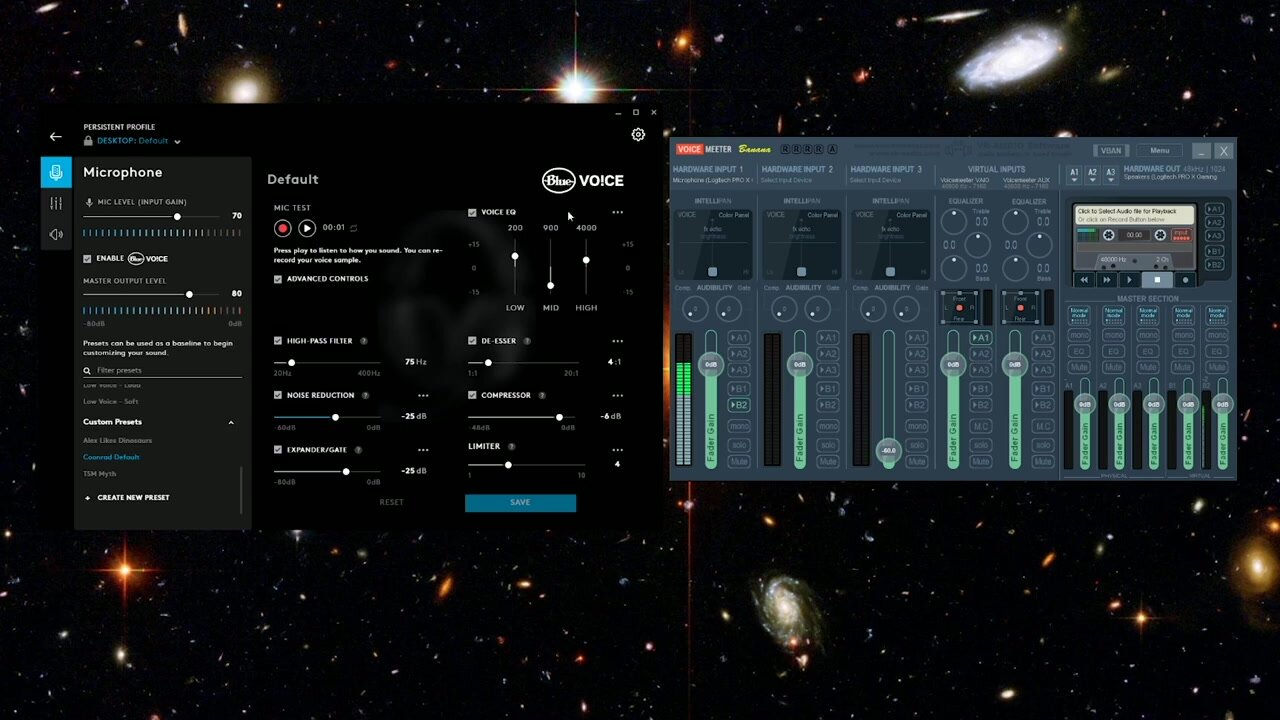This screenshot has height=720, width=1280.
Task: Choose the Coonrad Default preset
Action: coord(111,457)
